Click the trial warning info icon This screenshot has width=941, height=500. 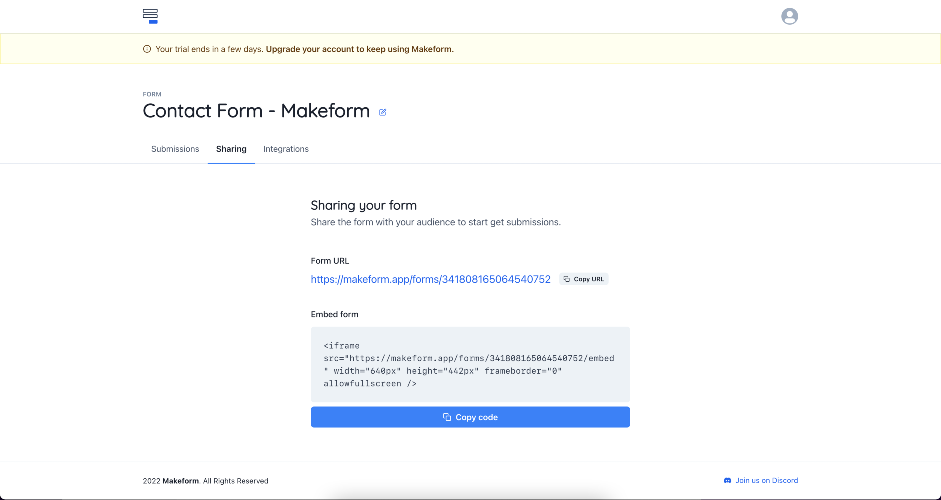(x=147, y=49)
